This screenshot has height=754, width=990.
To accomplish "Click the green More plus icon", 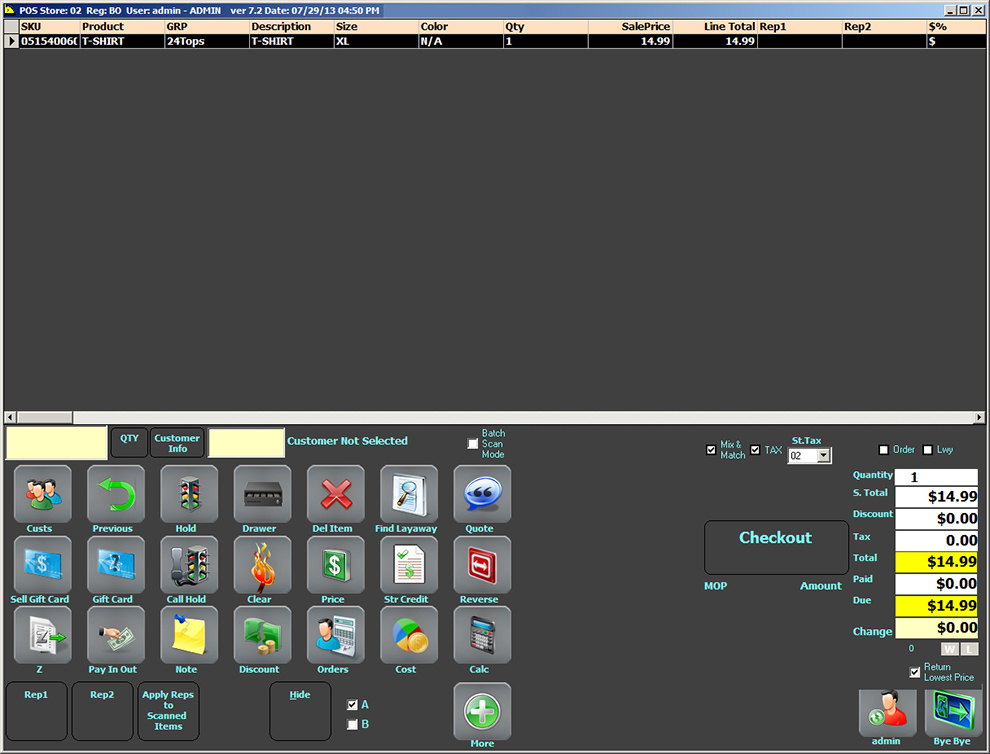I will pyautogui.click(x=482, y=711).
